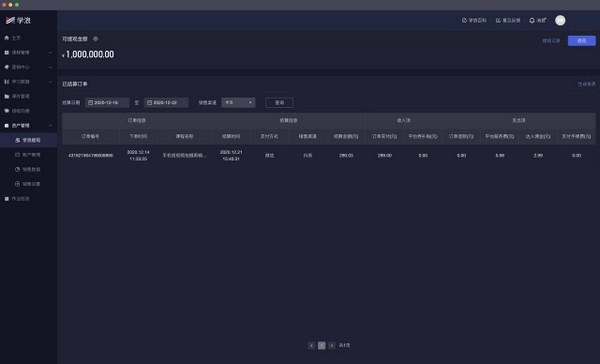The width and height of the screenshot is (600, 364).
Task: Click the query button
Action: tap(279, 103)
